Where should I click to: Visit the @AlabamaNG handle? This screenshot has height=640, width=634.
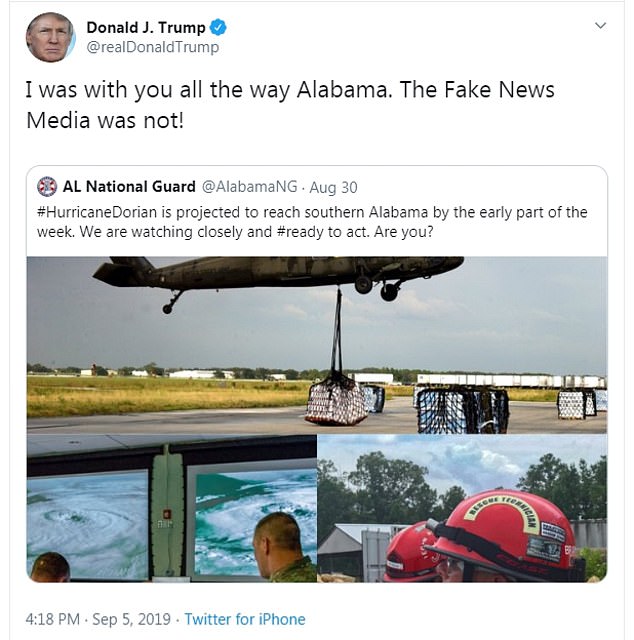point(249,187)
